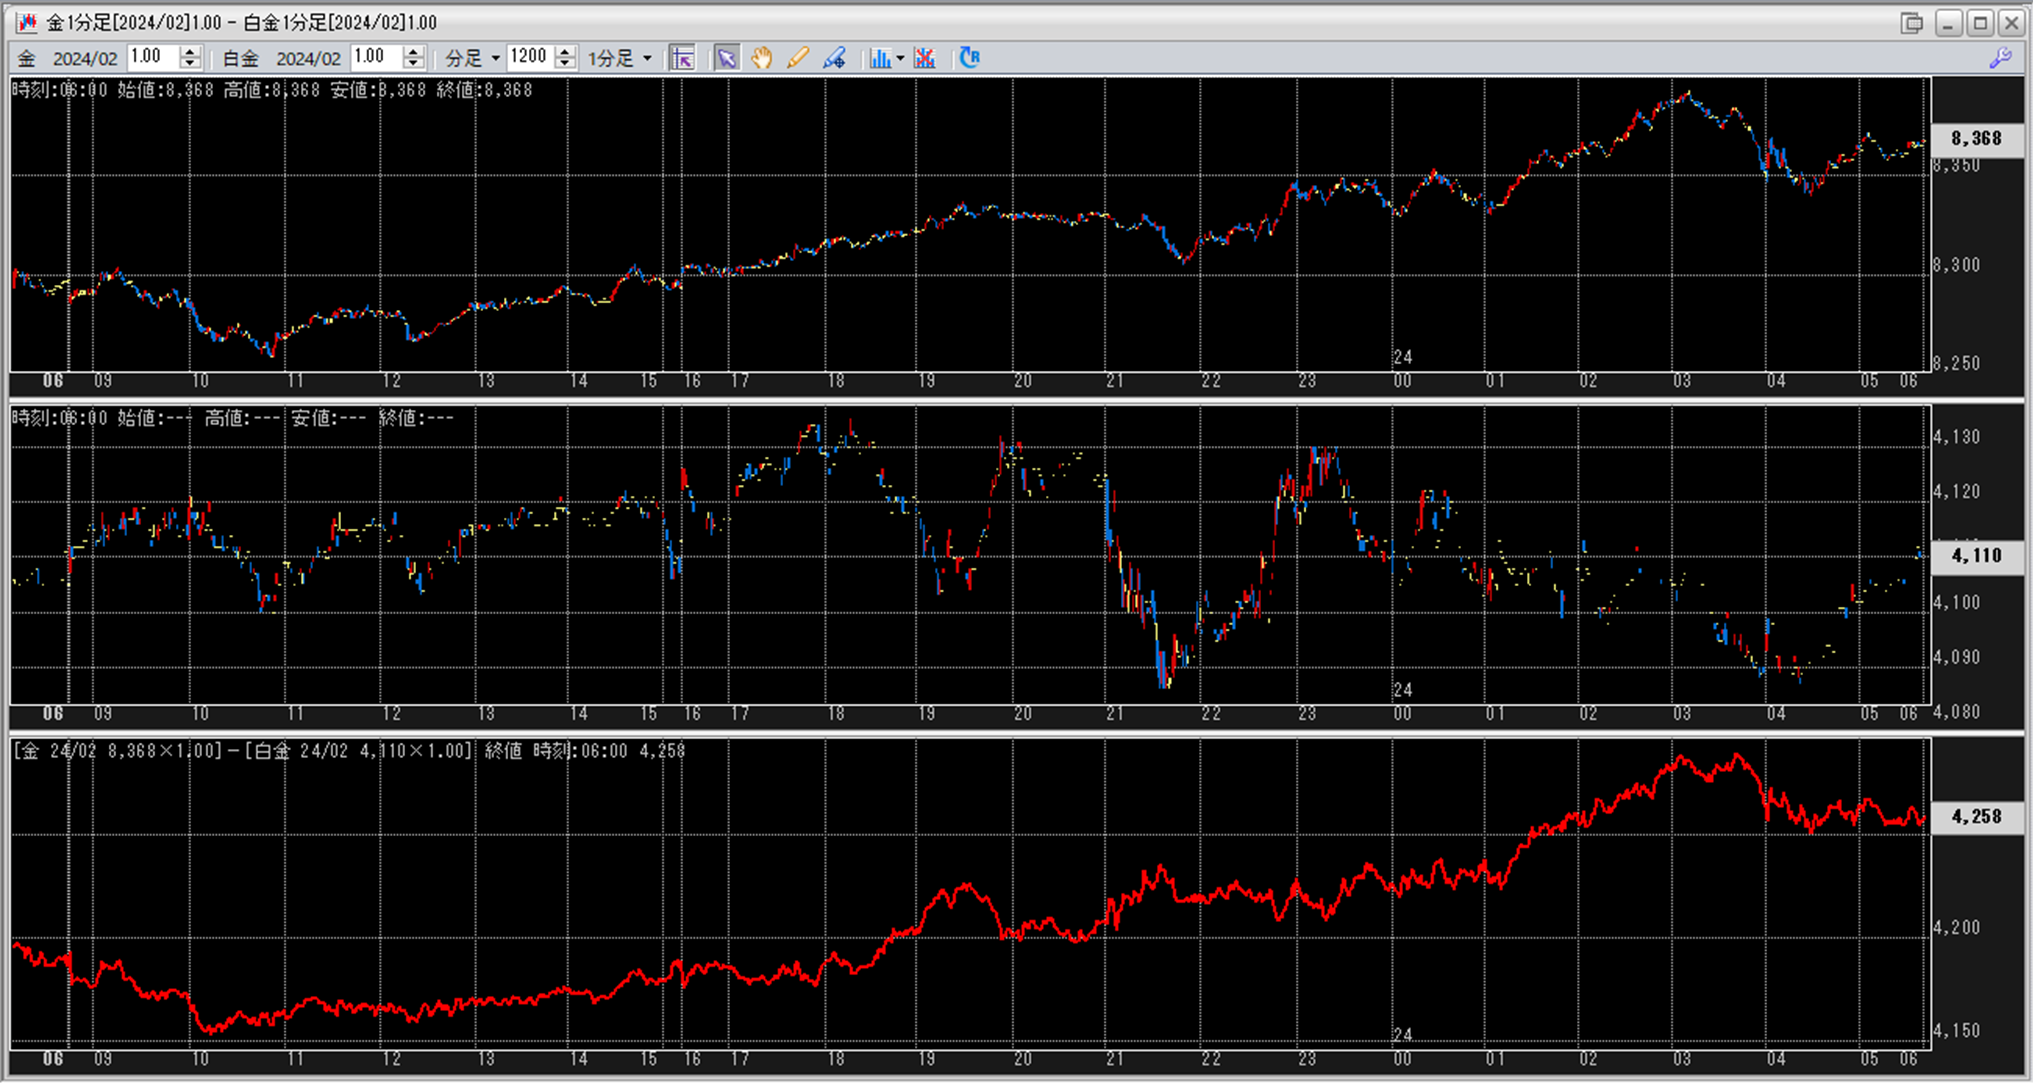The height and width of the screenshot is (1084, 2033).
Task: Increase the 1200 bar count stepper
Action: pos(566,52)
